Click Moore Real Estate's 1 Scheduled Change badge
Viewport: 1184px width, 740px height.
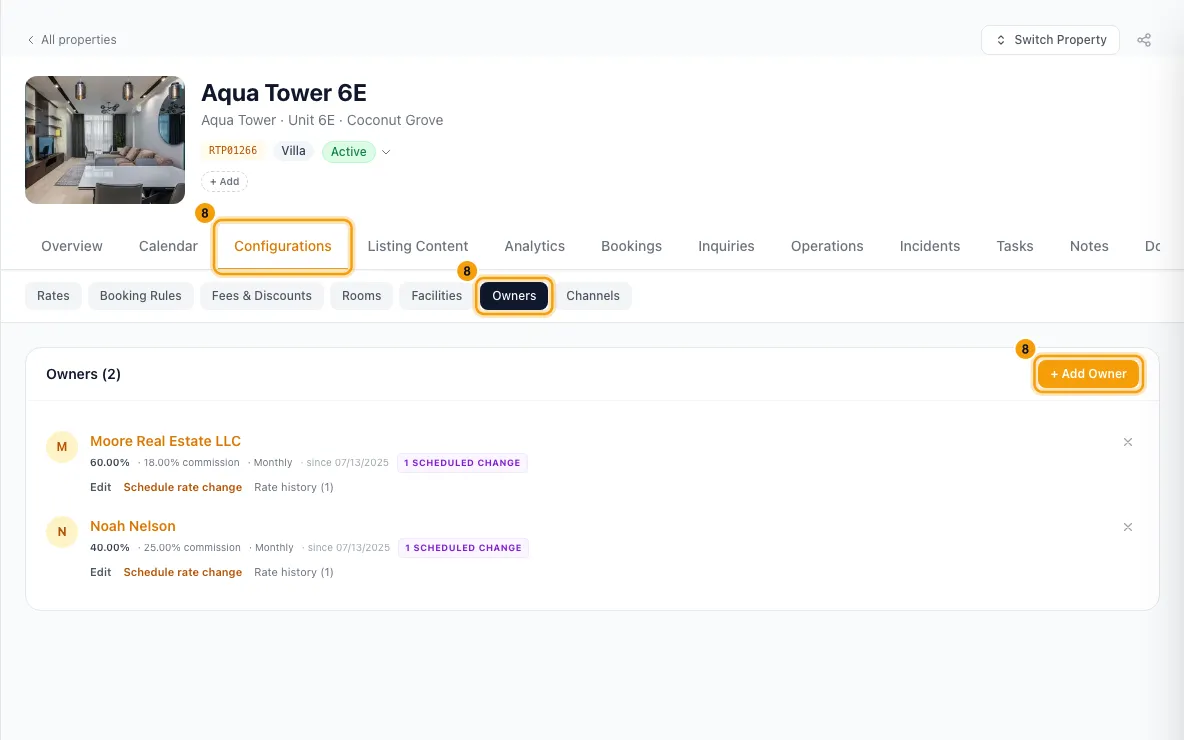462,463
